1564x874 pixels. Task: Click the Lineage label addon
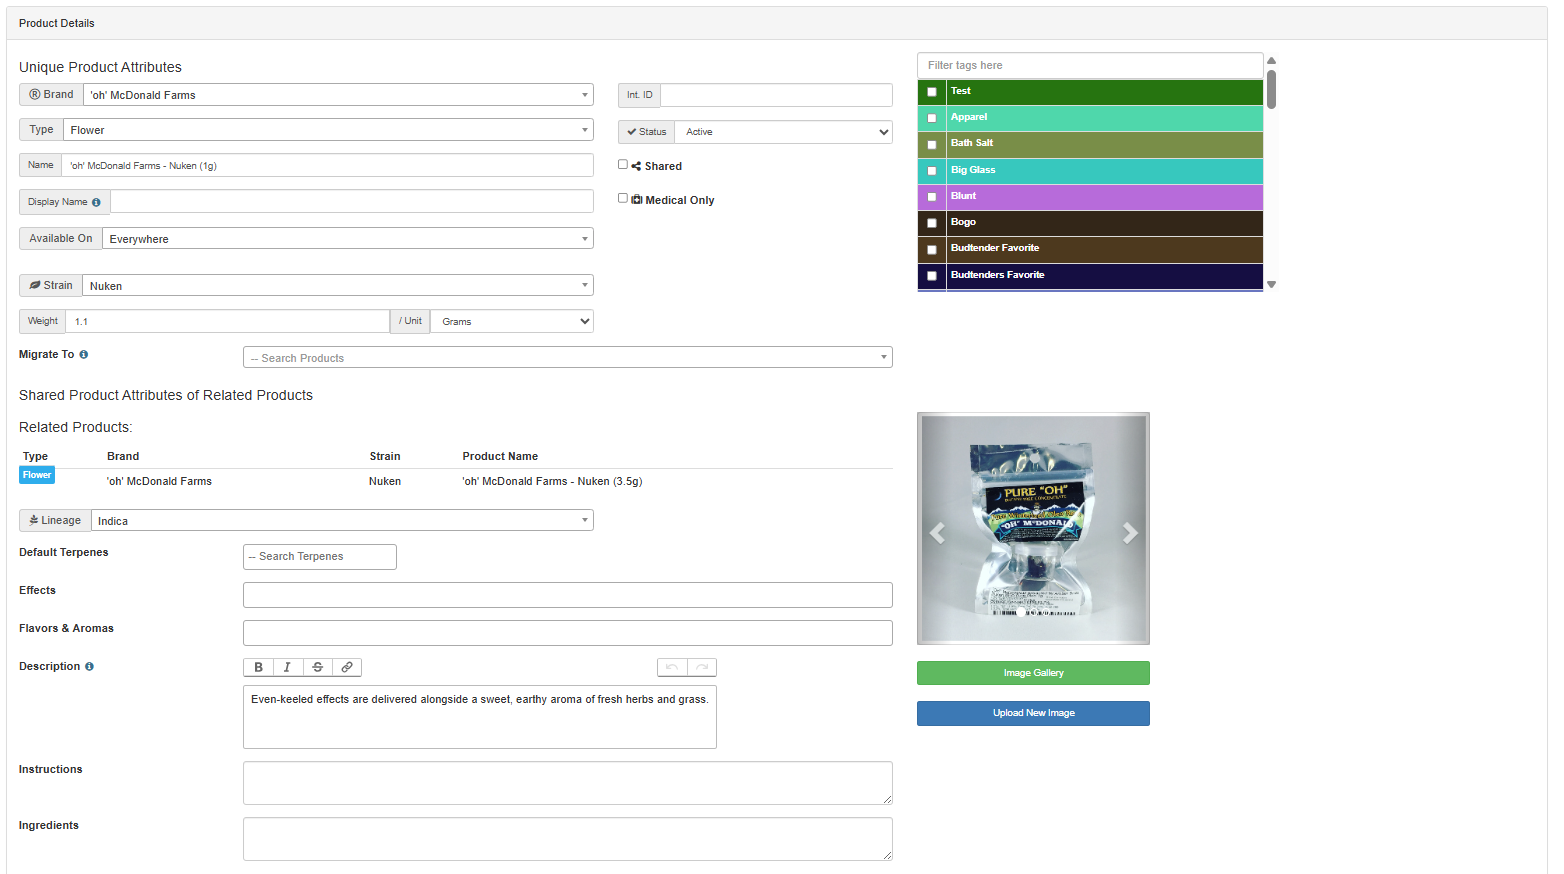pyautogui.click(x=55, y=520)
